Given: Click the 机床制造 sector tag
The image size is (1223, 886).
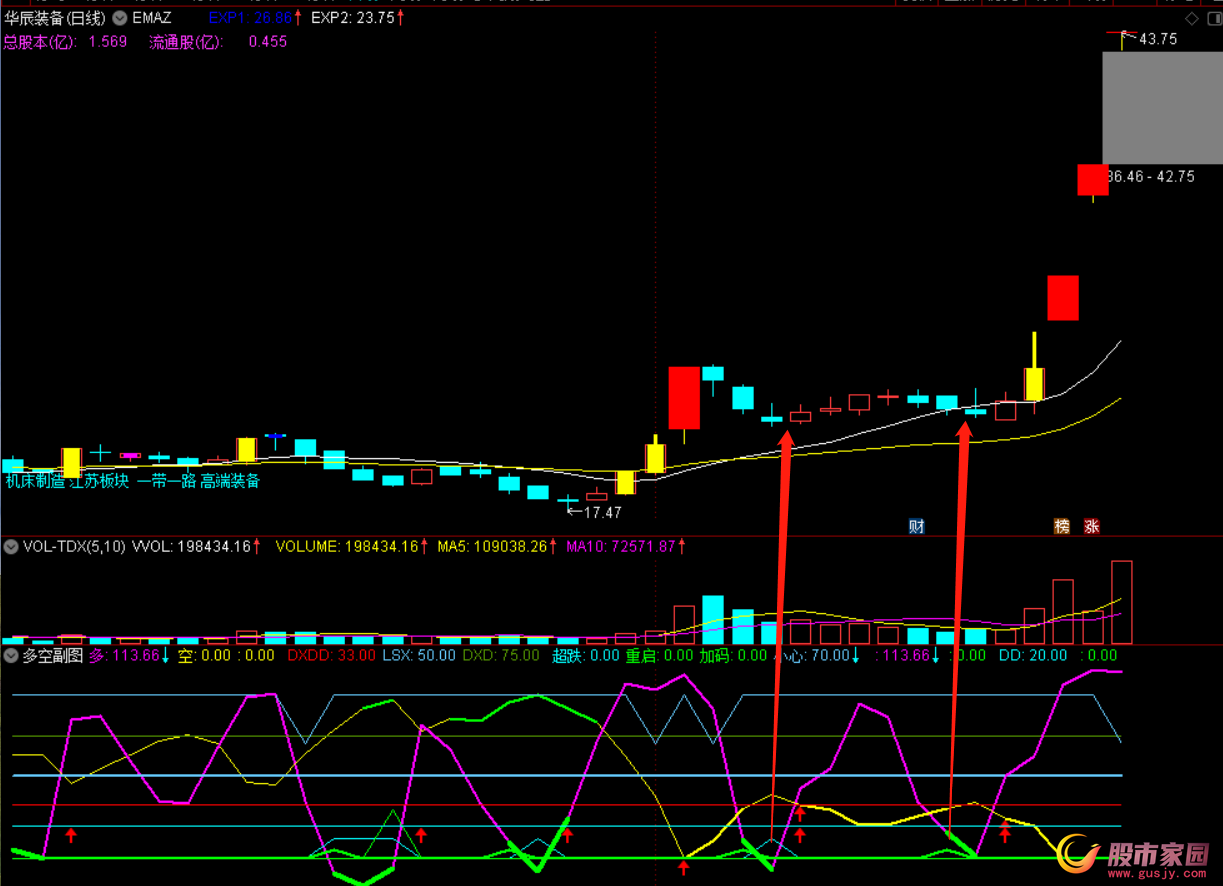Looking at the screenshot, I should tap(34, 481).
